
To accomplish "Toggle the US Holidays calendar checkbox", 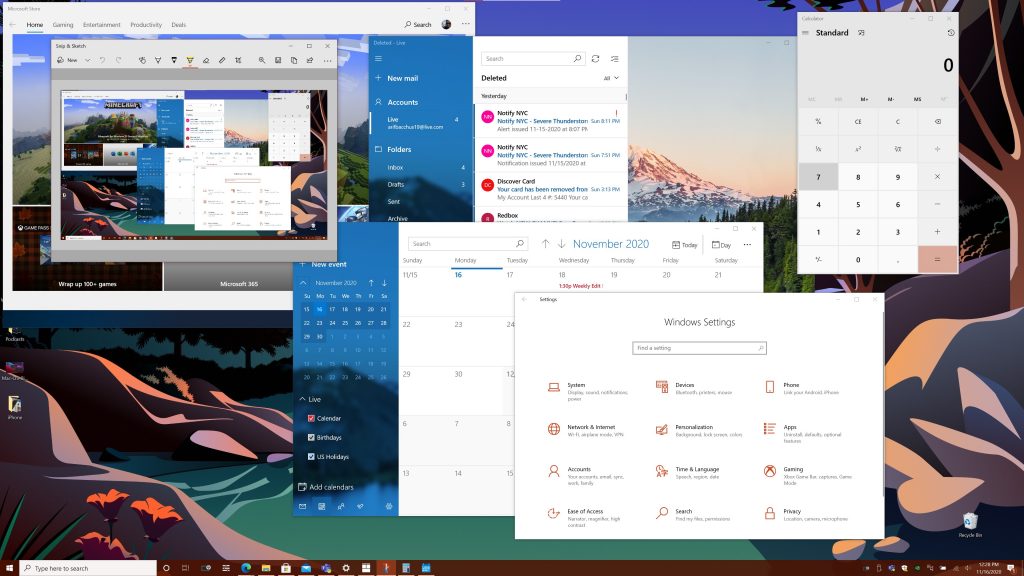I will tap(311, 457).
